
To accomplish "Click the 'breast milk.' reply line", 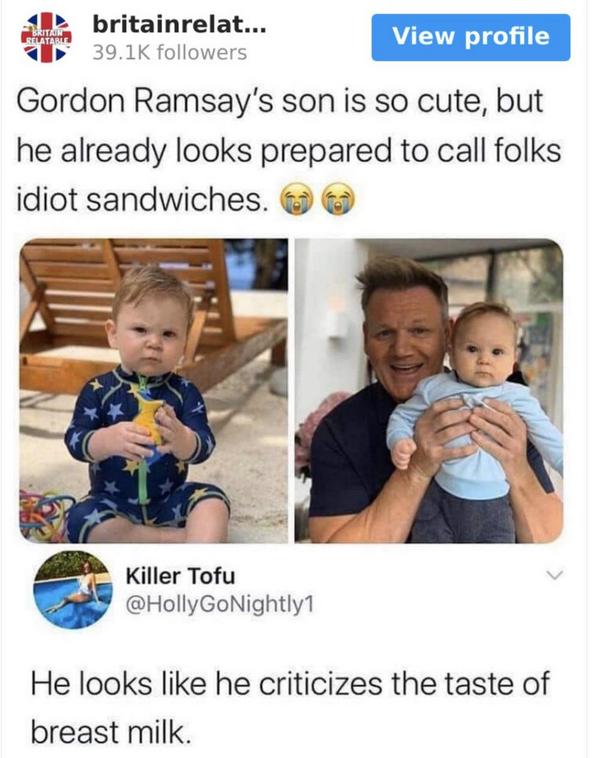I will pyautogui.click(x=108, y=731).
